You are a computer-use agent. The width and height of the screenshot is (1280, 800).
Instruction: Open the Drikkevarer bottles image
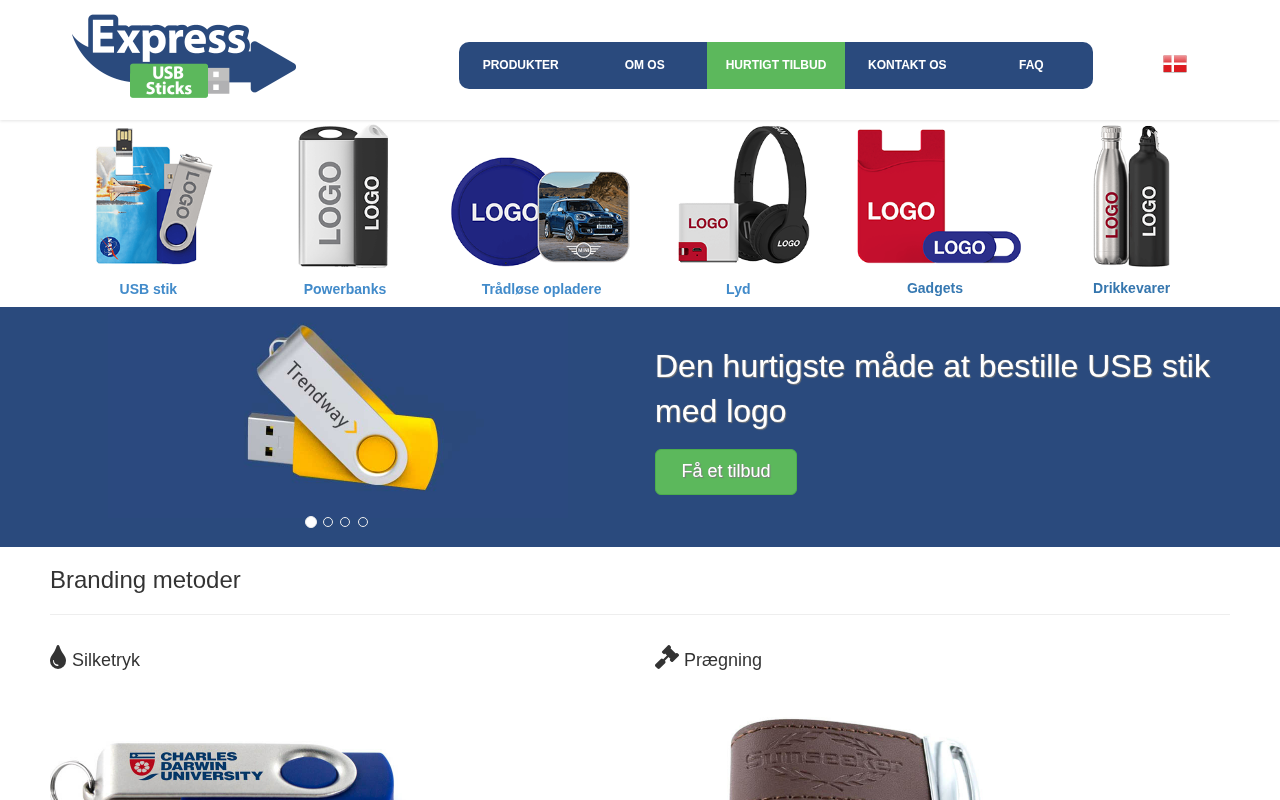[1131, 196]
